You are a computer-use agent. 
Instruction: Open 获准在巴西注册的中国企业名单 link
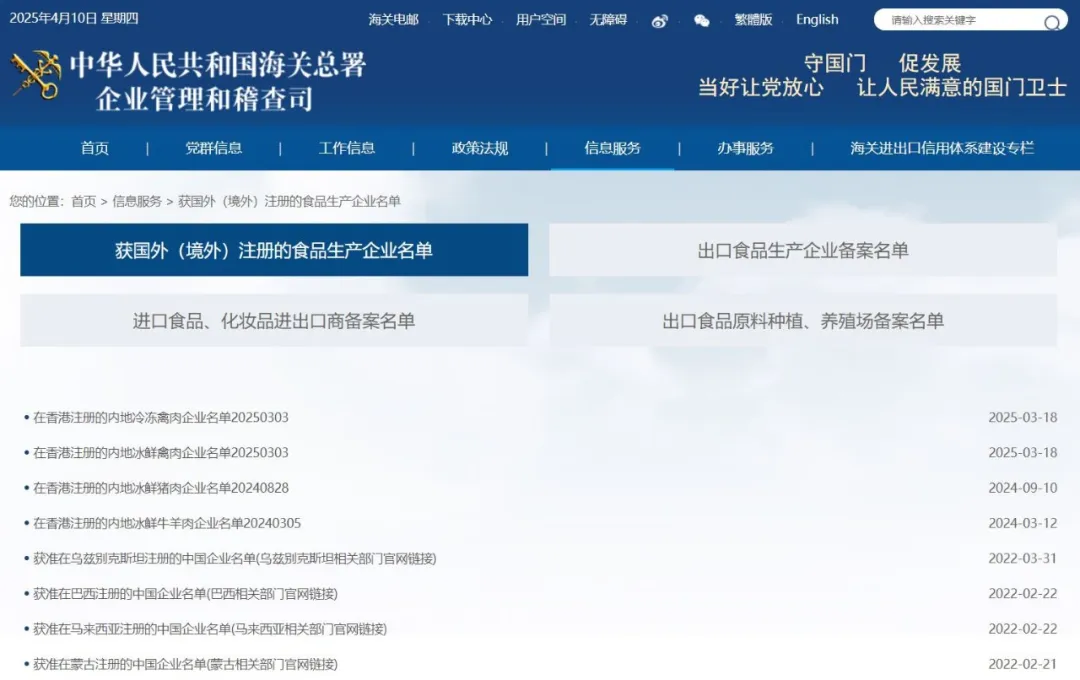point(185,594)
